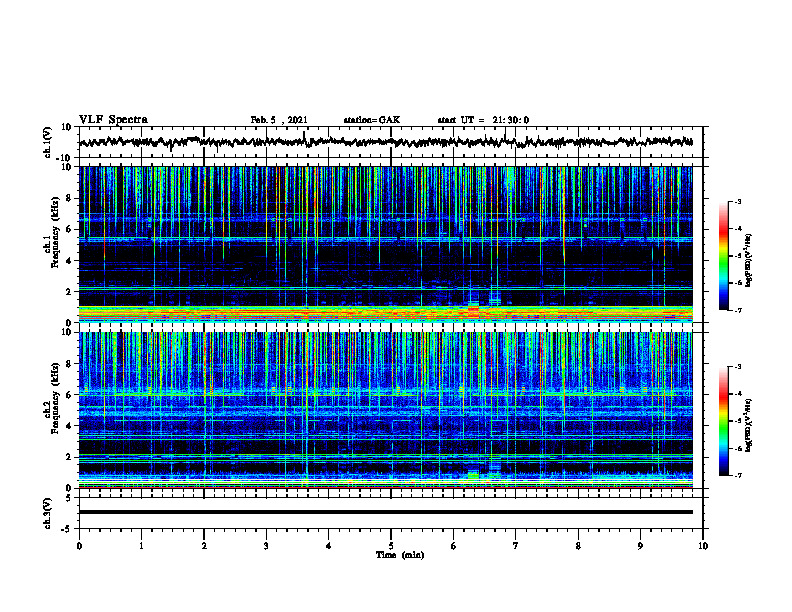Click the "-3" tick on the ch.2 colorbar
Viewport: 792px width, 612px height.
click(738, 367)
